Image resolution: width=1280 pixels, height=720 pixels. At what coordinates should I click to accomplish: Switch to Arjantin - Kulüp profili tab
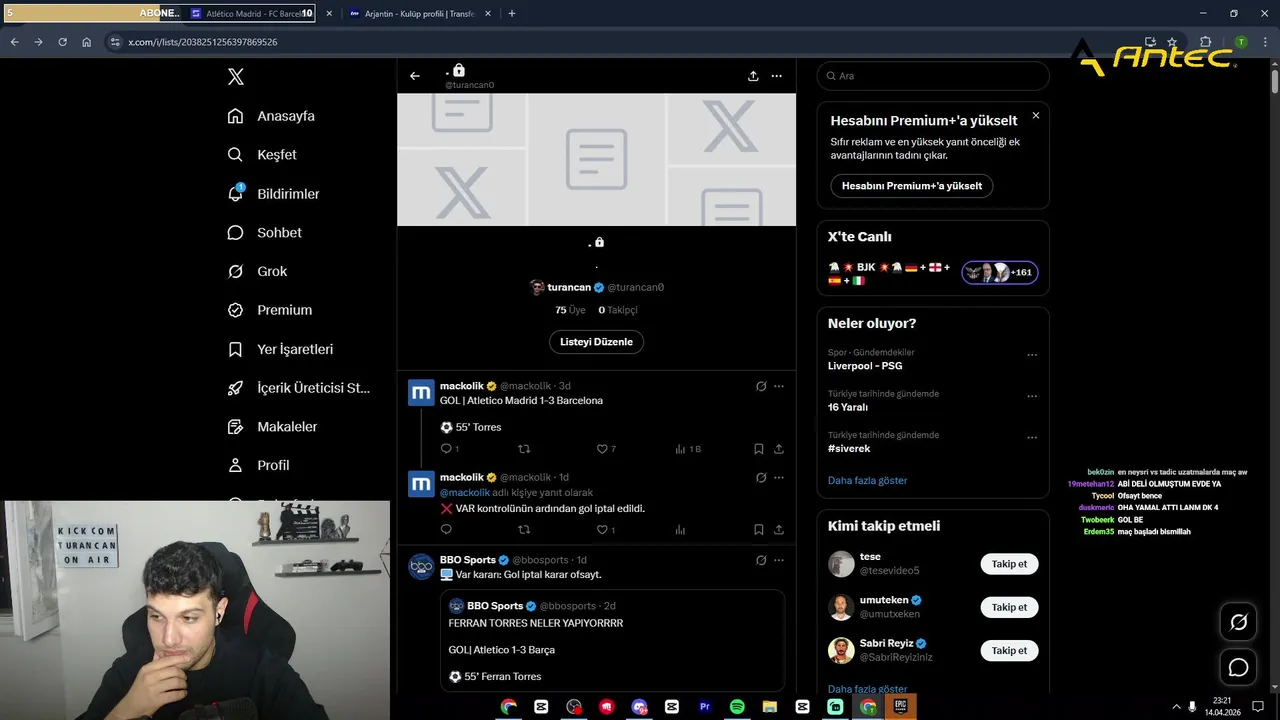click(420, 14)
